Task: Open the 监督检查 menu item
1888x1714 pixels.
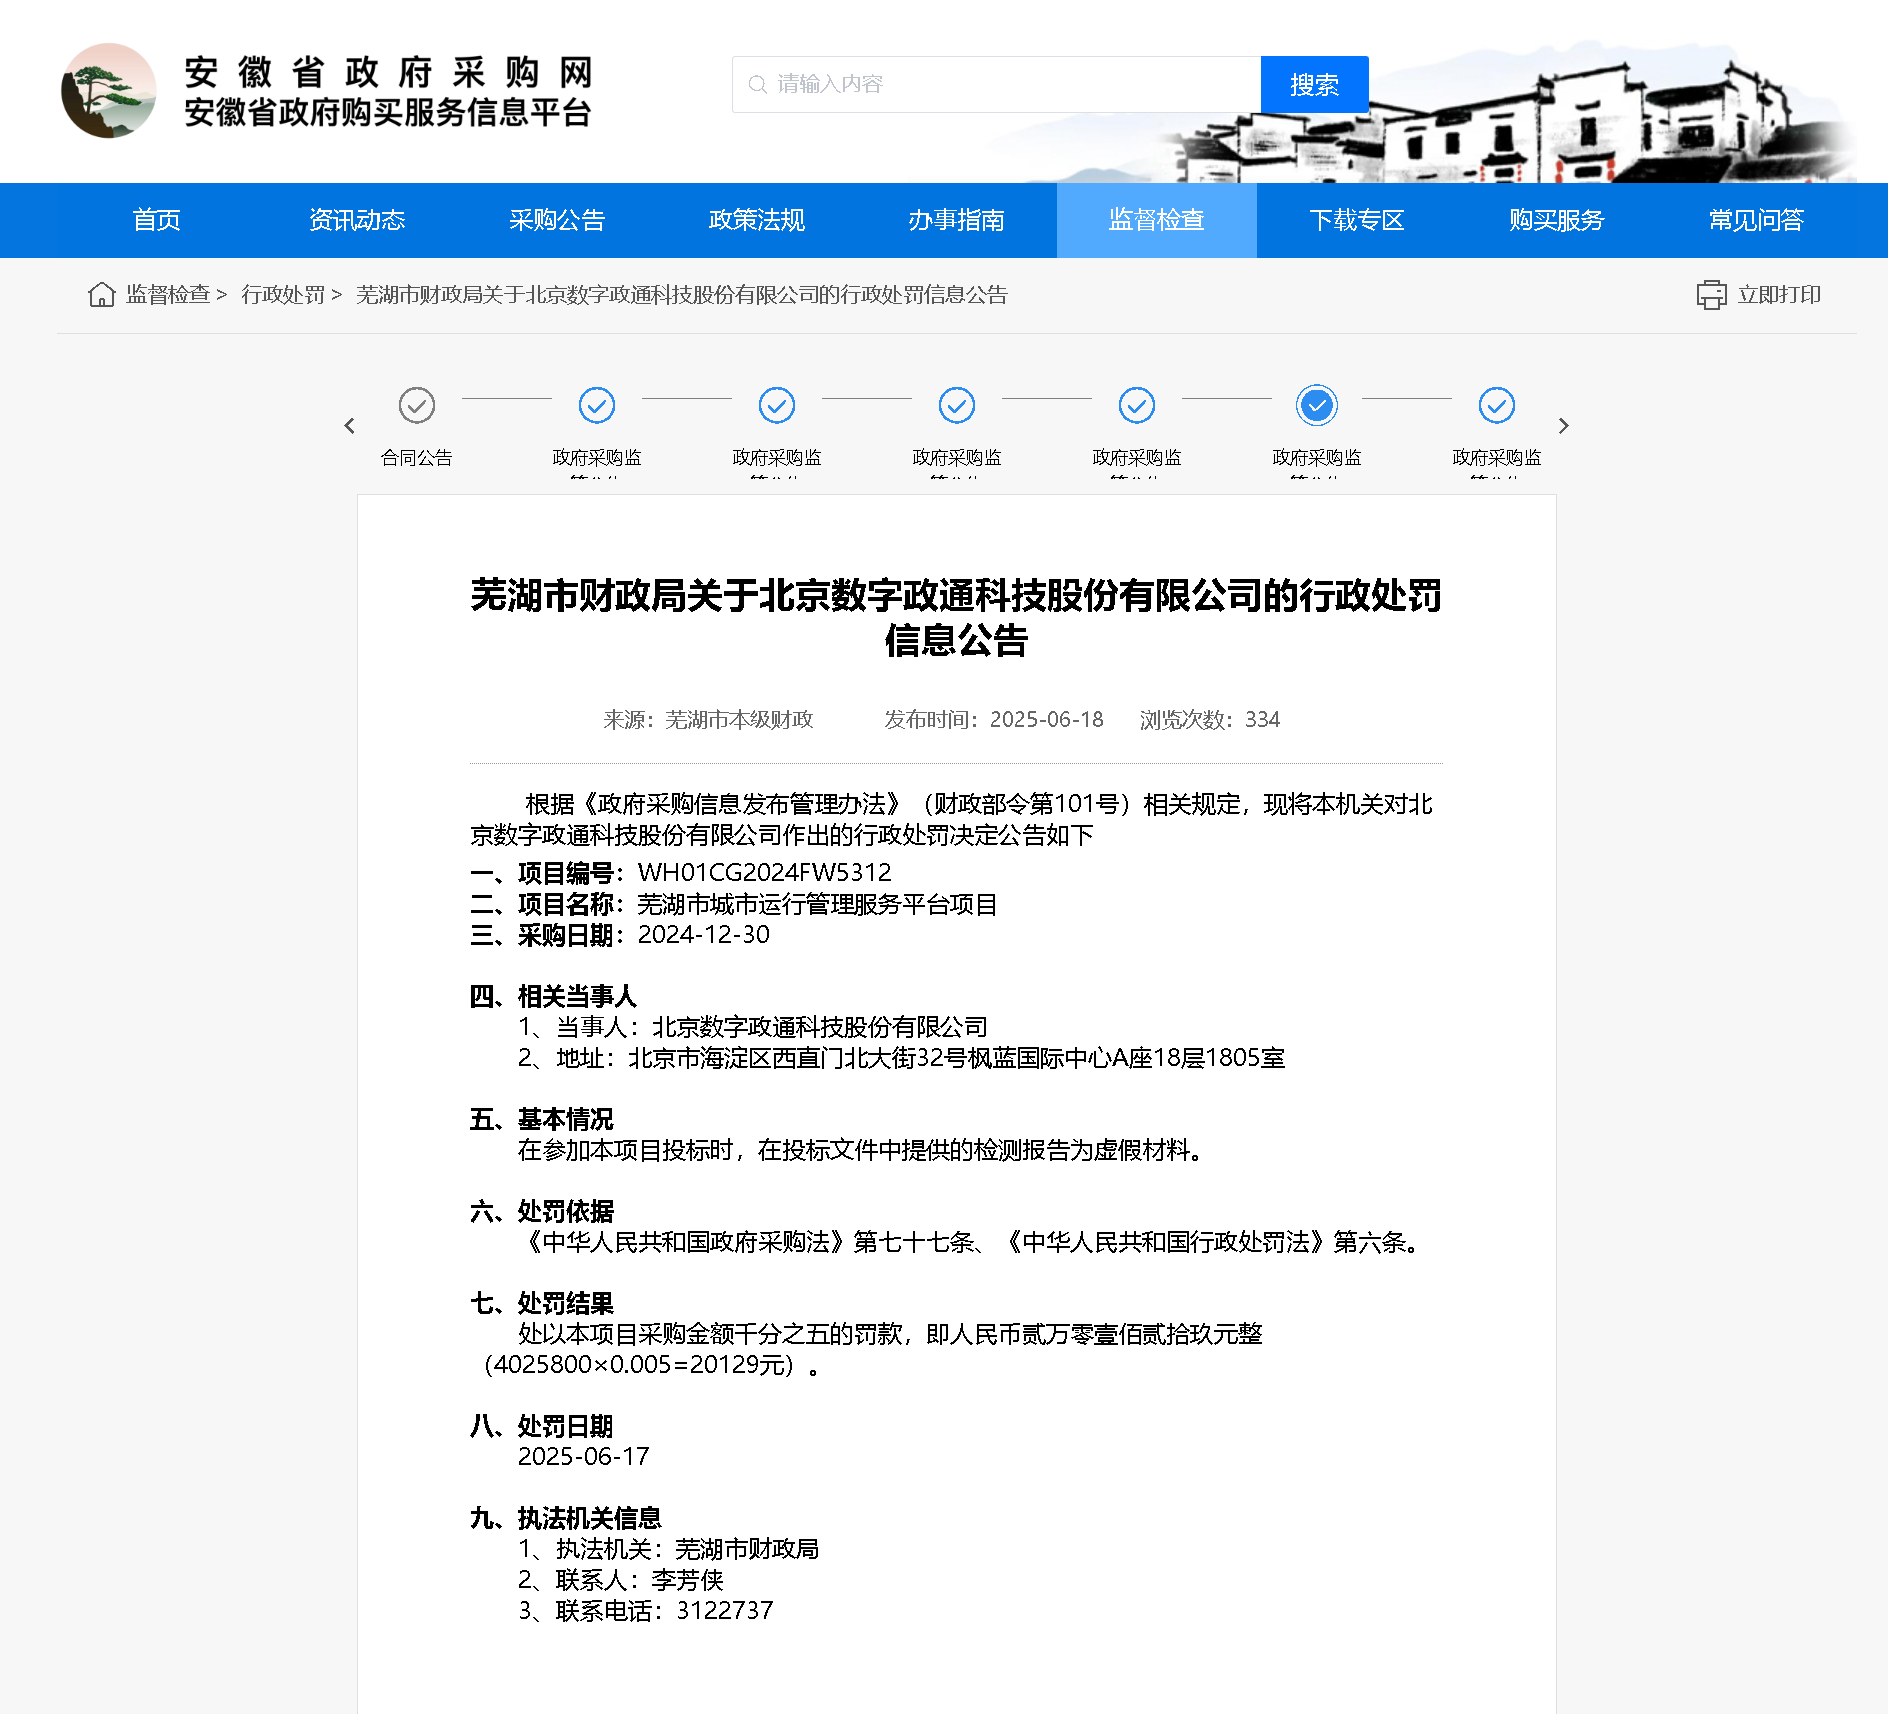Action: point(1157,220)
